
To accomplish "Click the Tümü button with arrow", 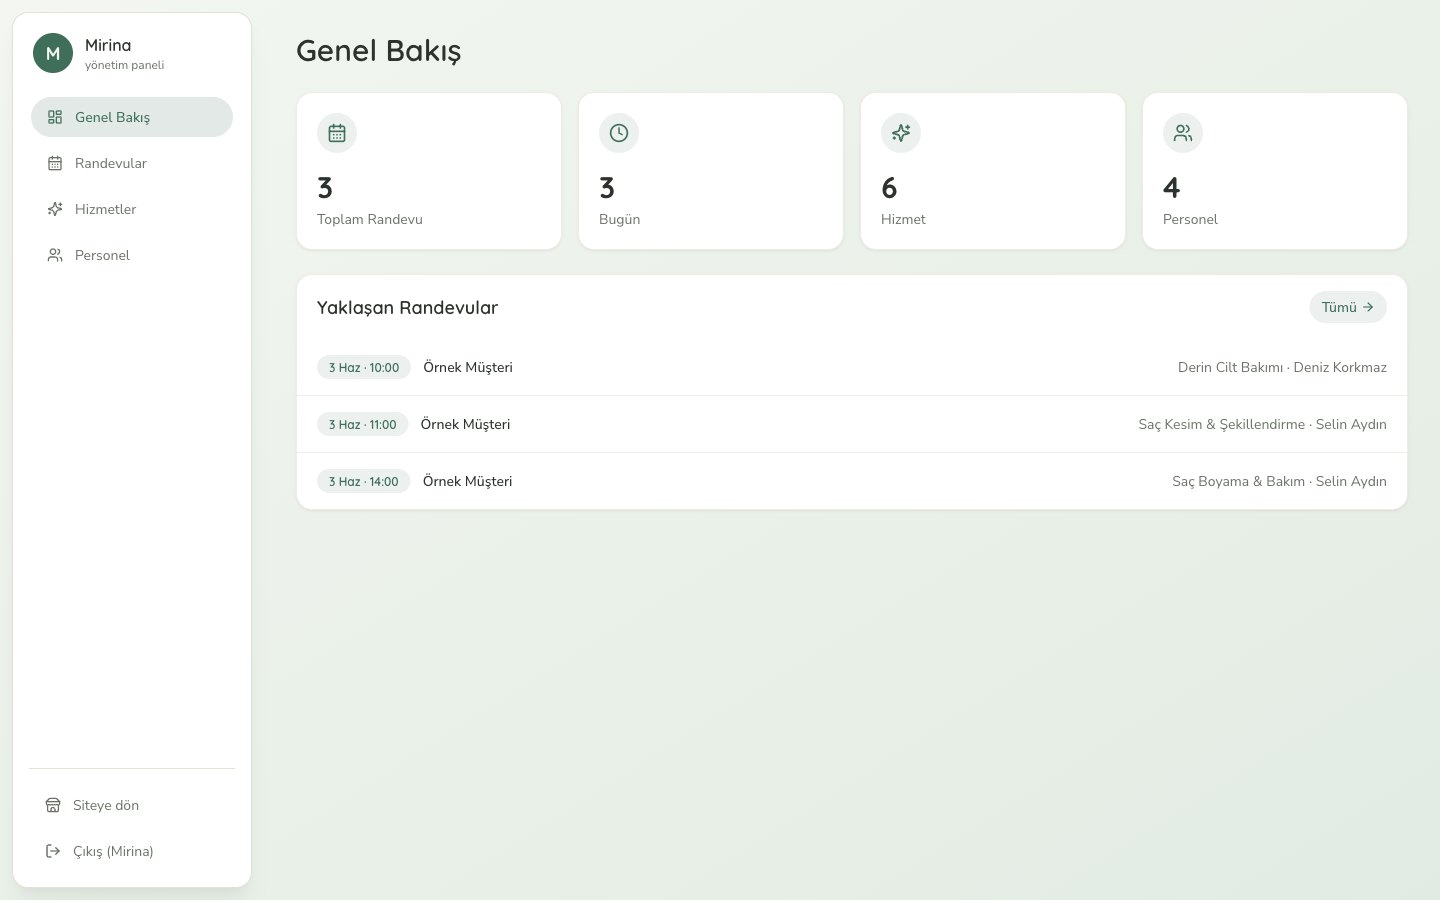I will 1348,307.
